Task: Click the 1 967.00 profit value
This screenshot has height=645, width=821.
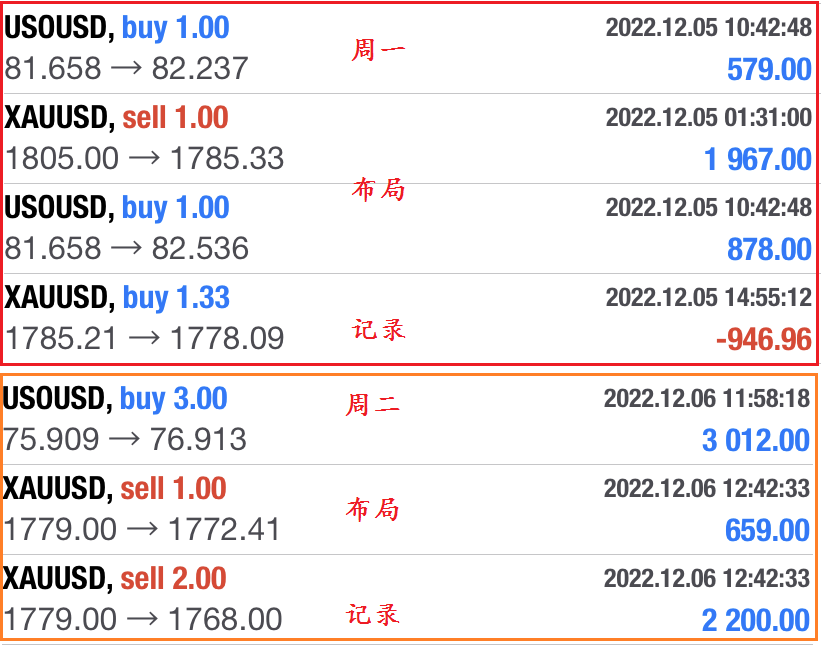Action: point(757,160)
